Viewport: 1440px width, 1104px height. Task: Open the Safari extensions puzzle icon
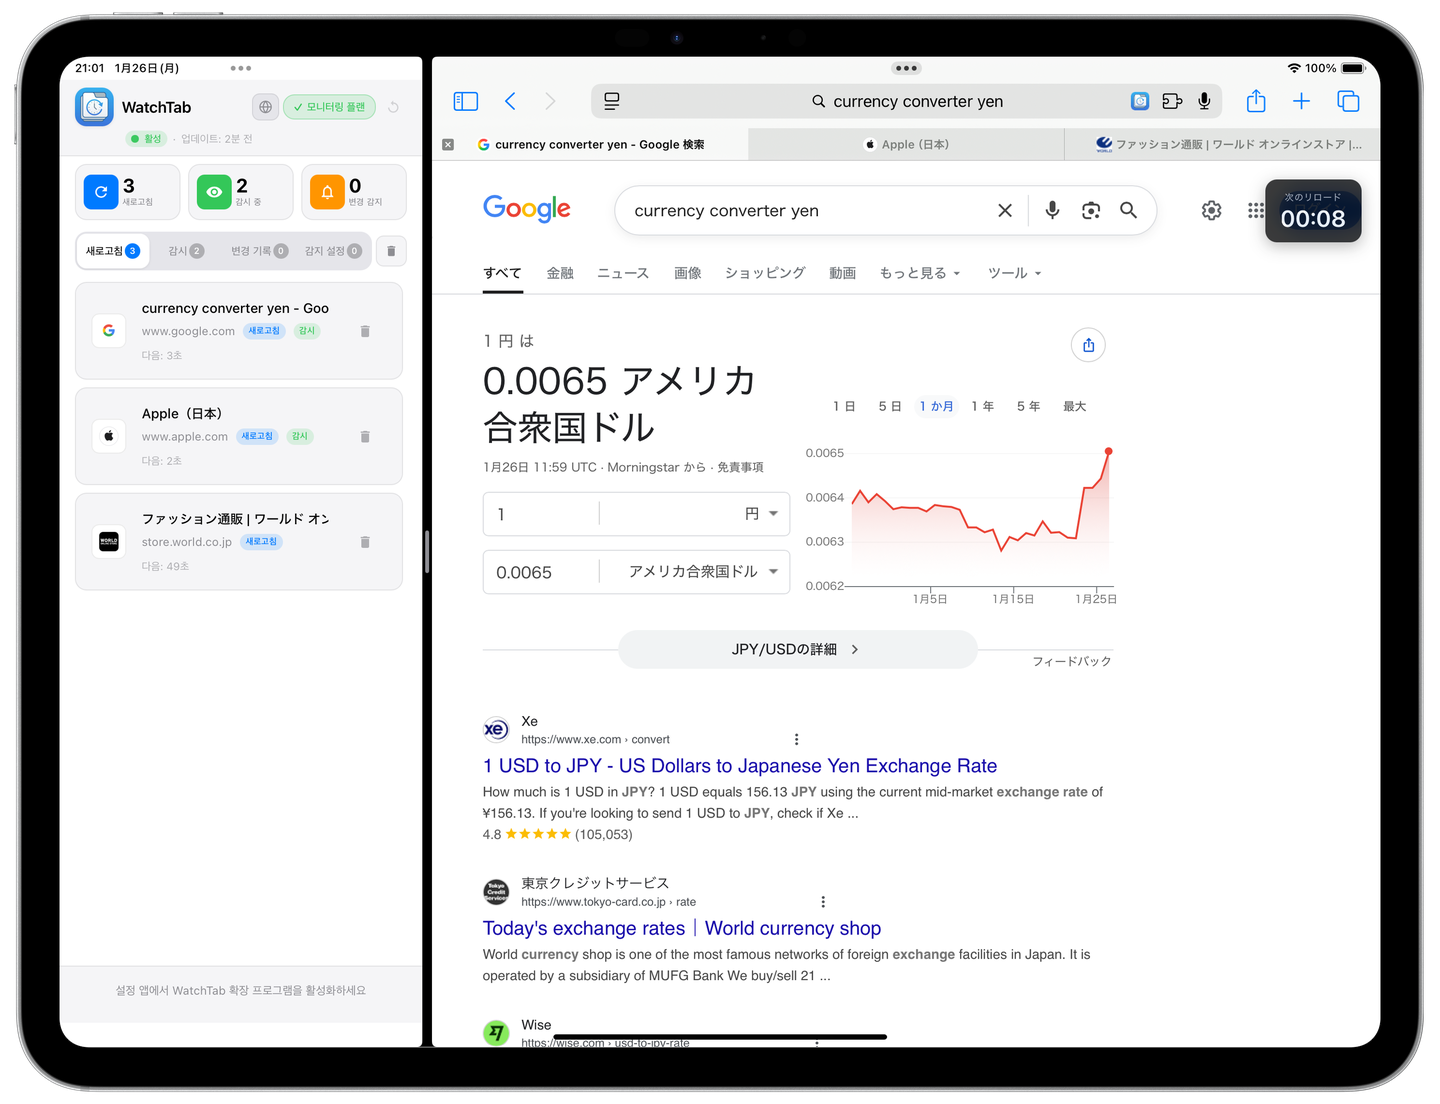(1172, 101)
